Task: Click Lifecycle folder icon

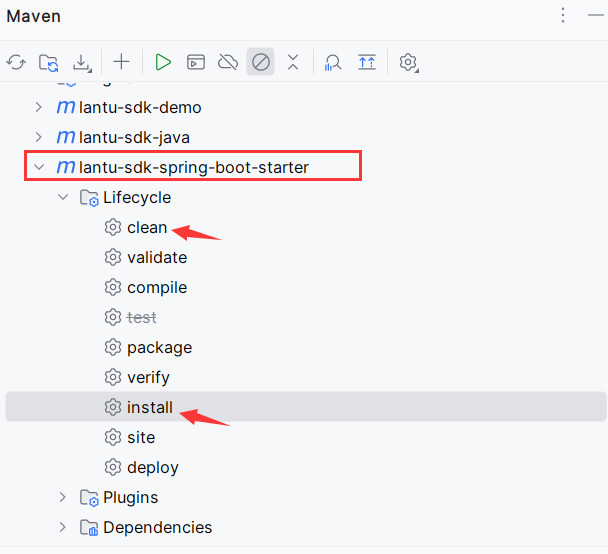Action: pyautogui.click(x=89, y=198)
